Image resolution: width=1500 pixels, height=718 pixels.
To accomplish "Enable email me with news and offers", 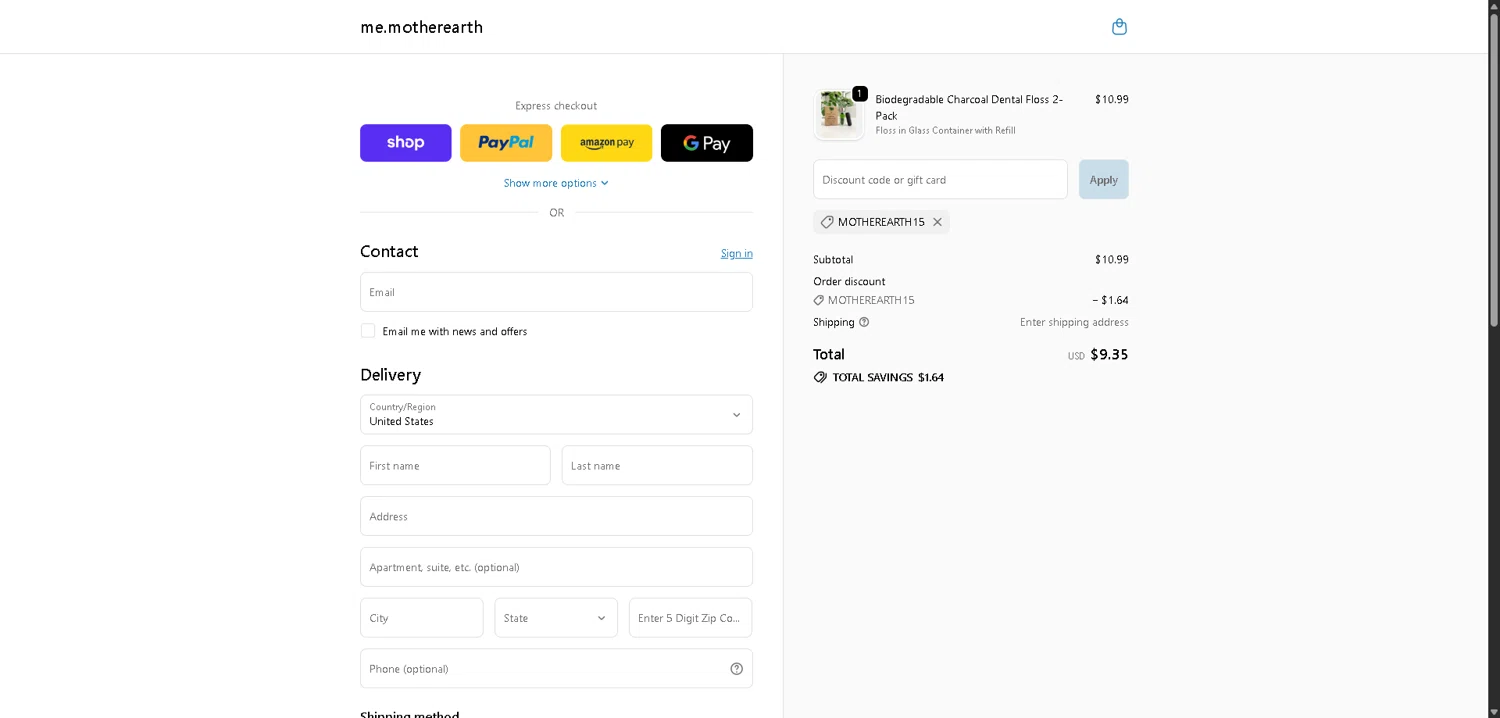I will pos(368,331).
